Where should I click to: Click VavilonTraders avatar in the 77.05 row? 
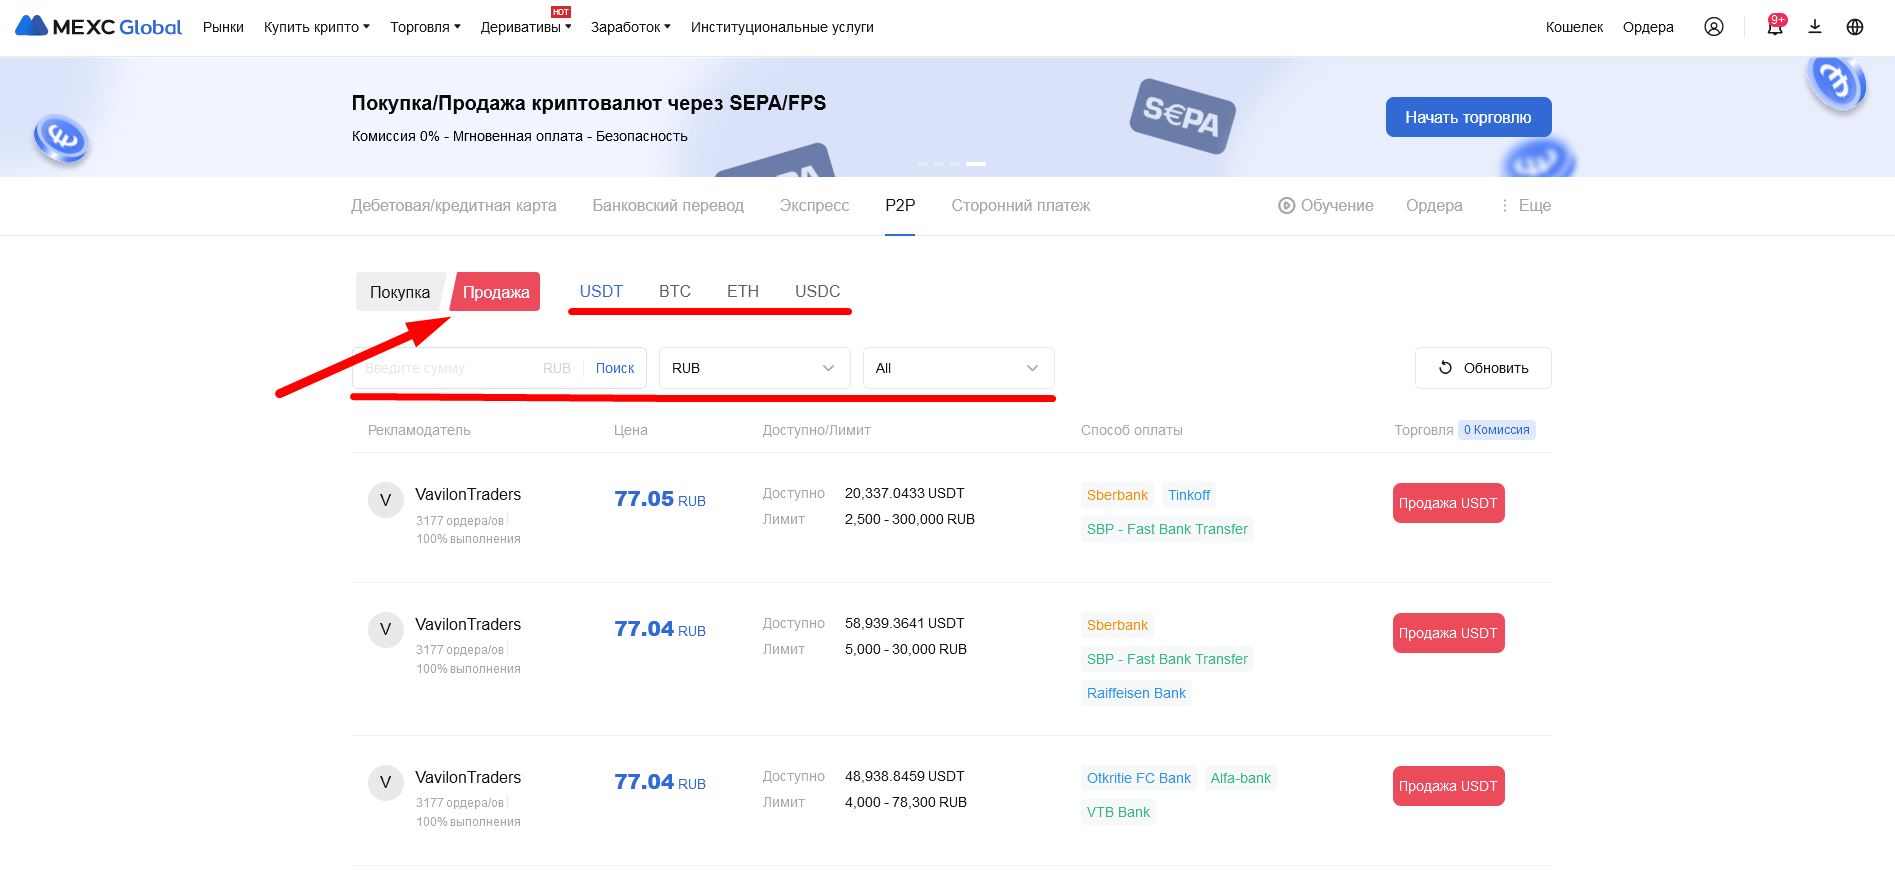(x=385, y=500)
